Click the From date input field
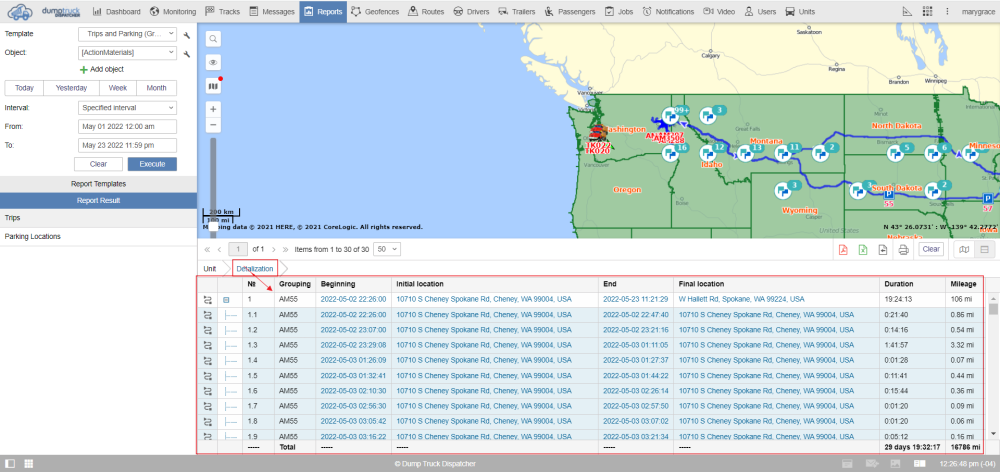The width and height of the screenshot is (1000, 472). click(127, 127)
